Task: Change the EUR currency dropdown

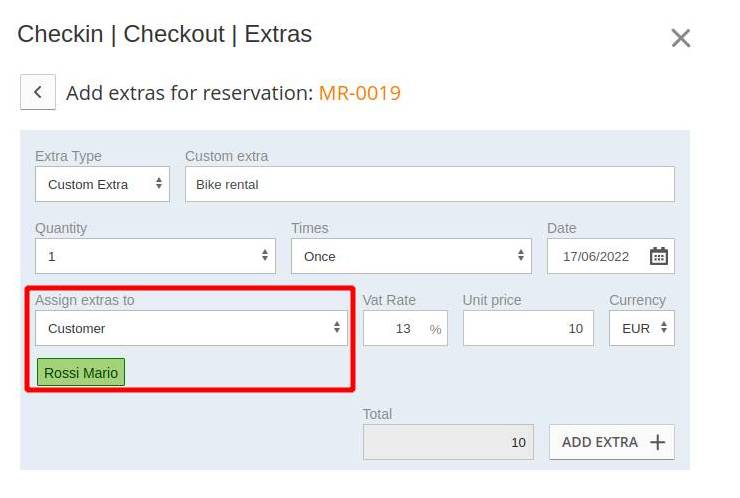Action: tap(642, 328)
